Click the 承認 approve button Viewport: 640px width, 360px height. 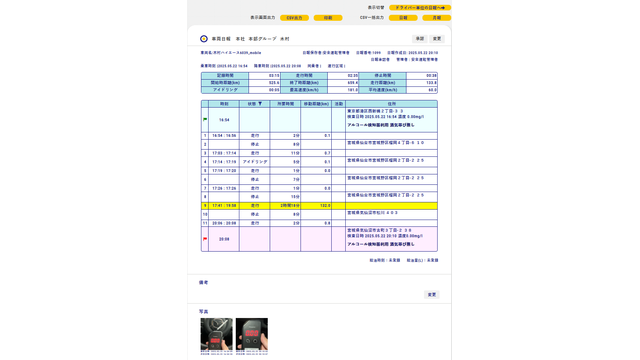coord(420,39)
